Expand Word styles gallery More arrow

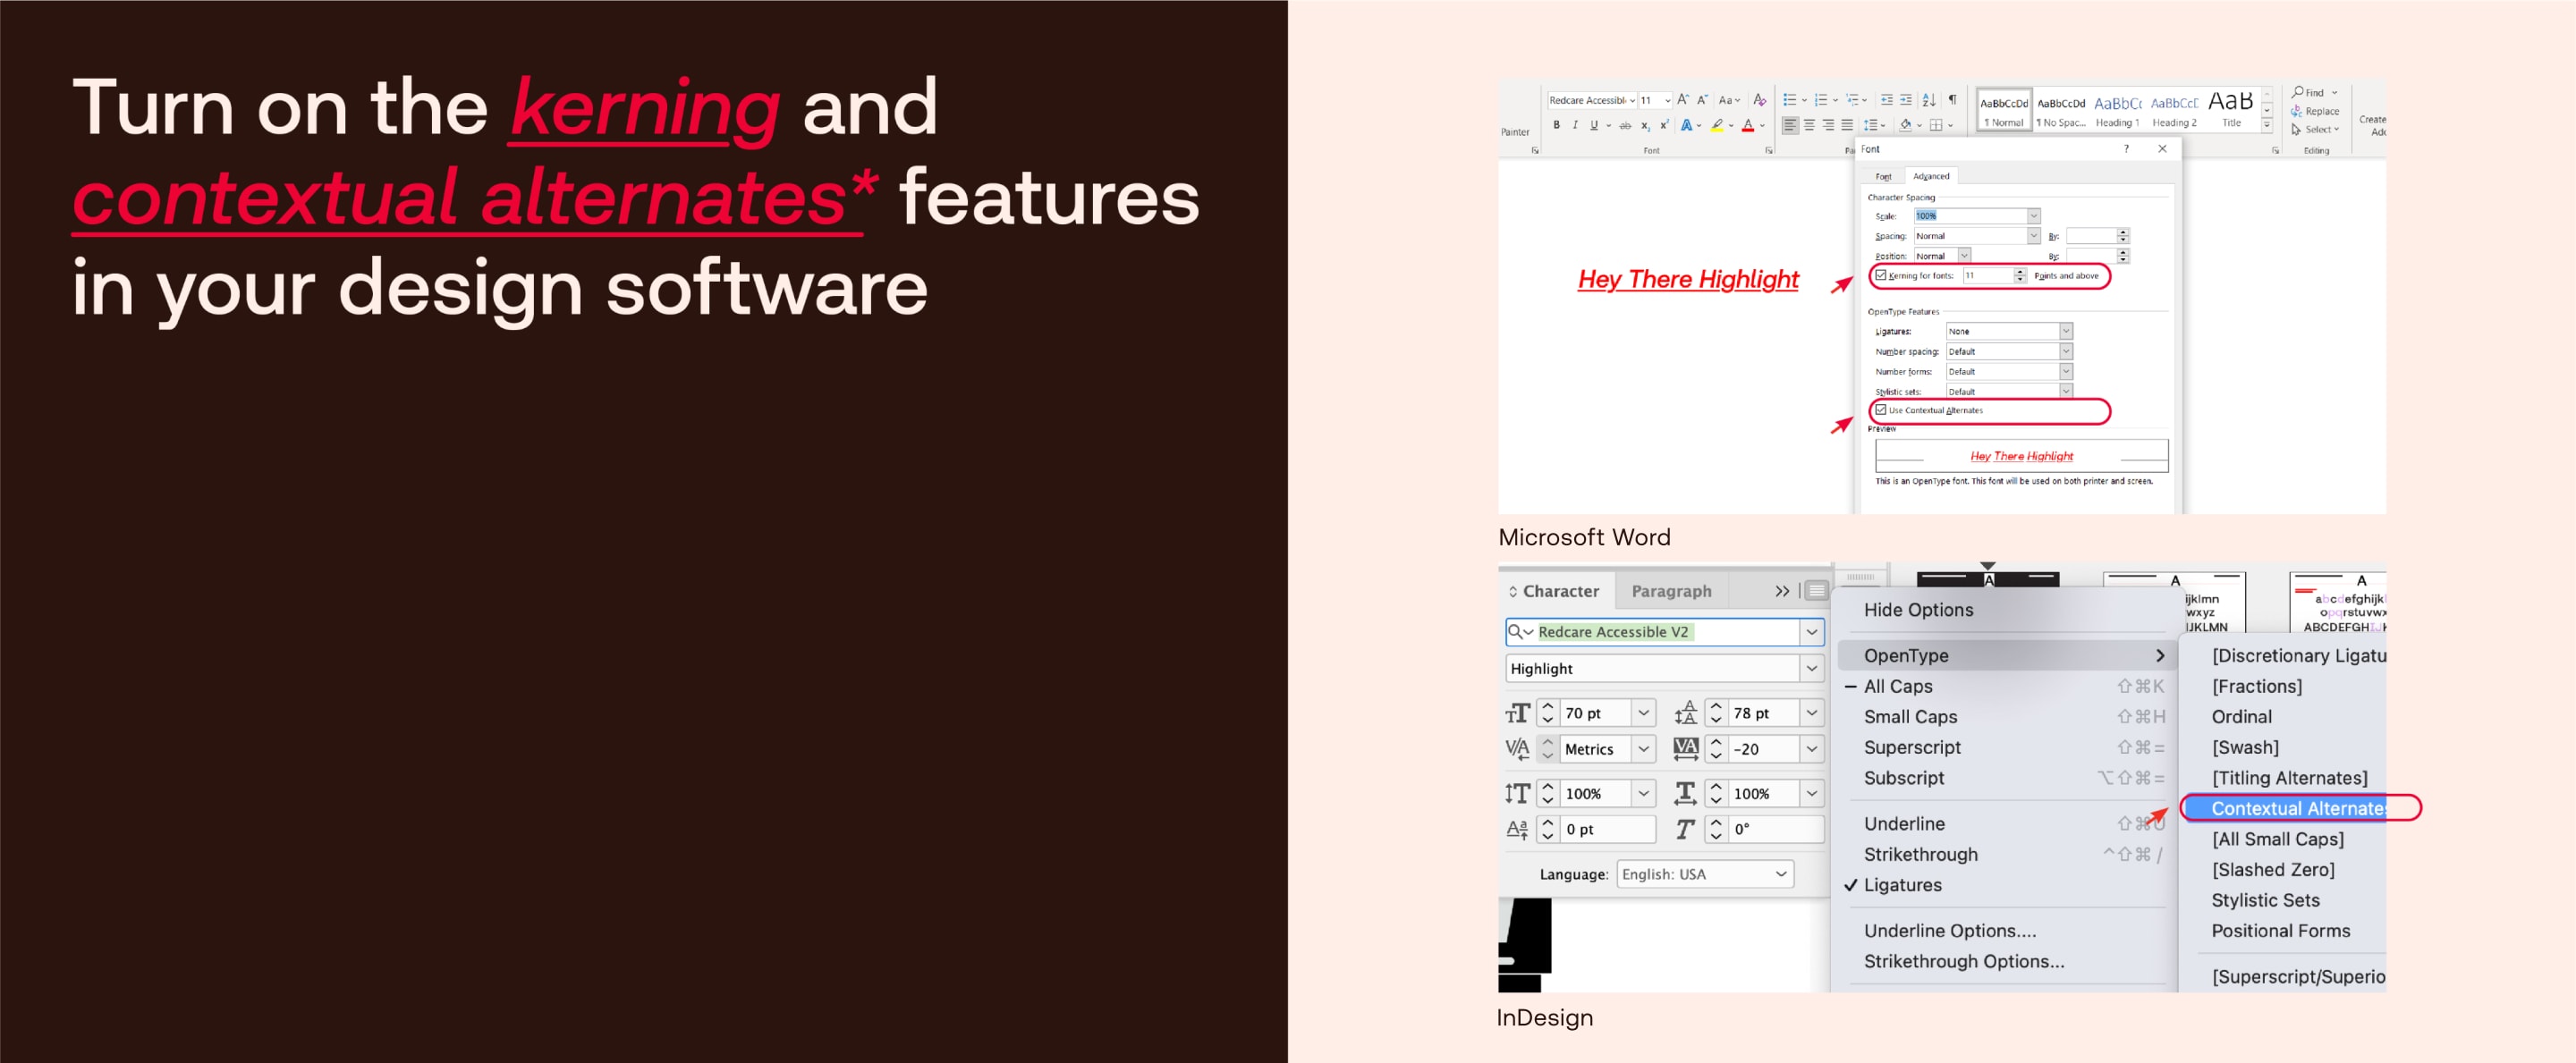pyautogui.click(x=2267, y=125)
